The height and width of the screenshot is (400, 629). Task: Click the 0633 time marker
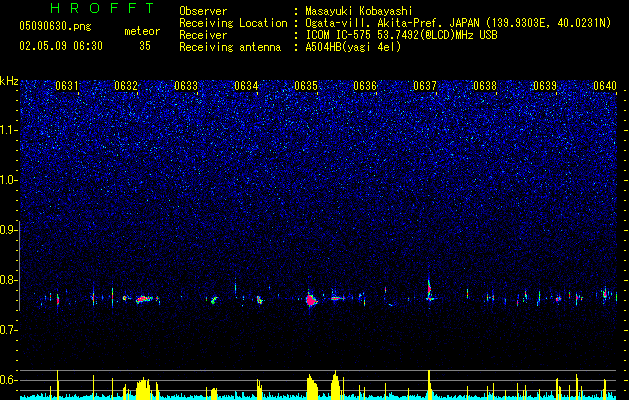(x=186, y=86)
